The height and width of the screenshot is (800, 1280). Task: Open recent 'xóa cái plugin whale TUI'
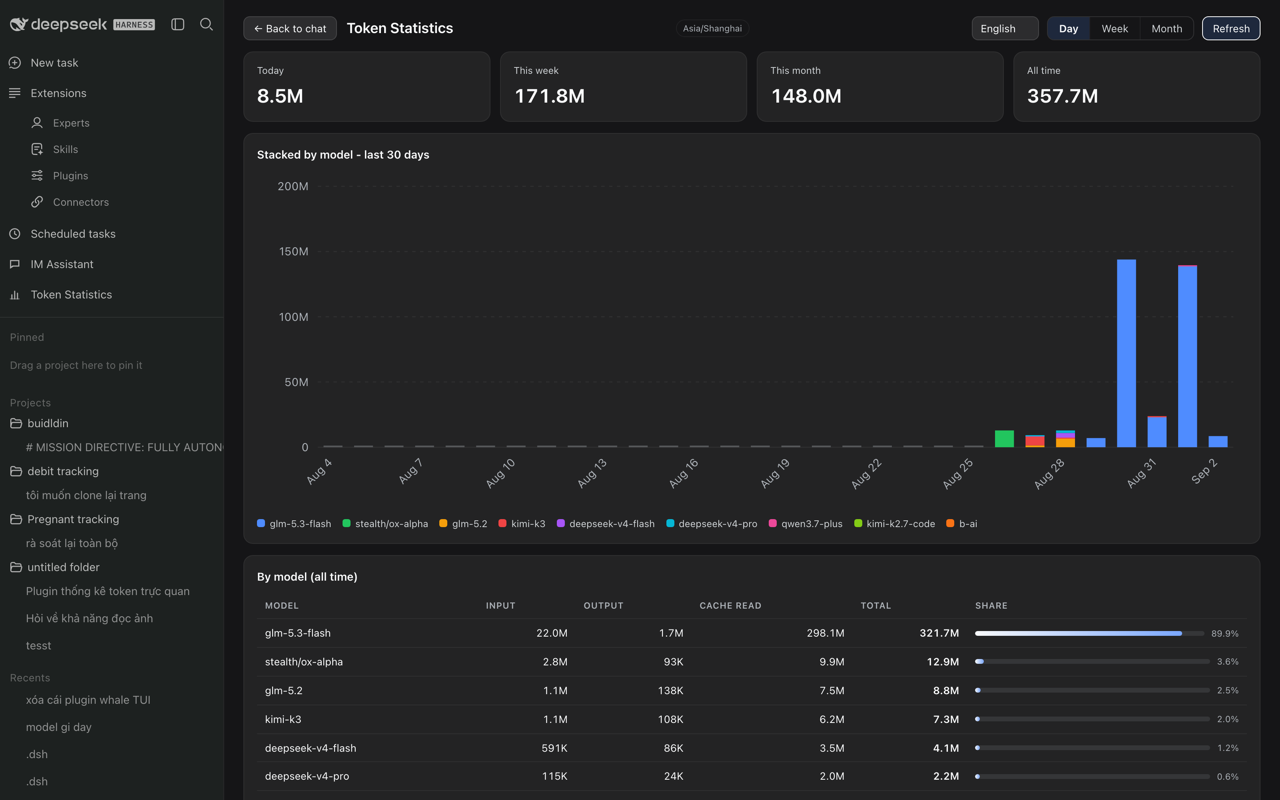tap(88, 700)
